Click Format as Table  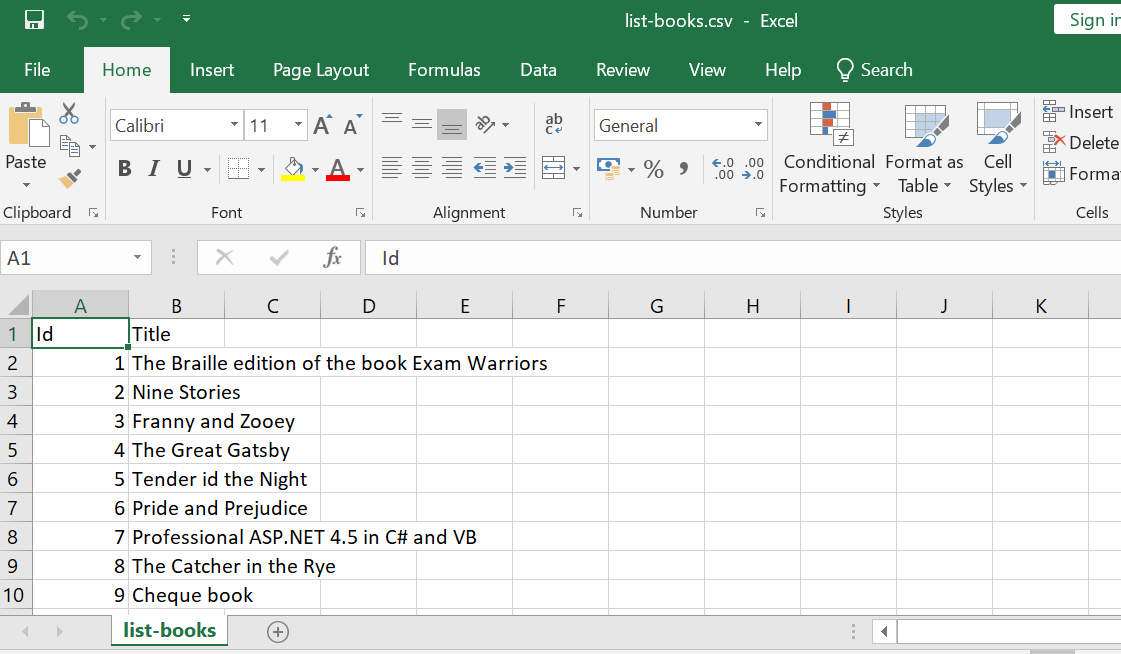click(x=922, y=150)
